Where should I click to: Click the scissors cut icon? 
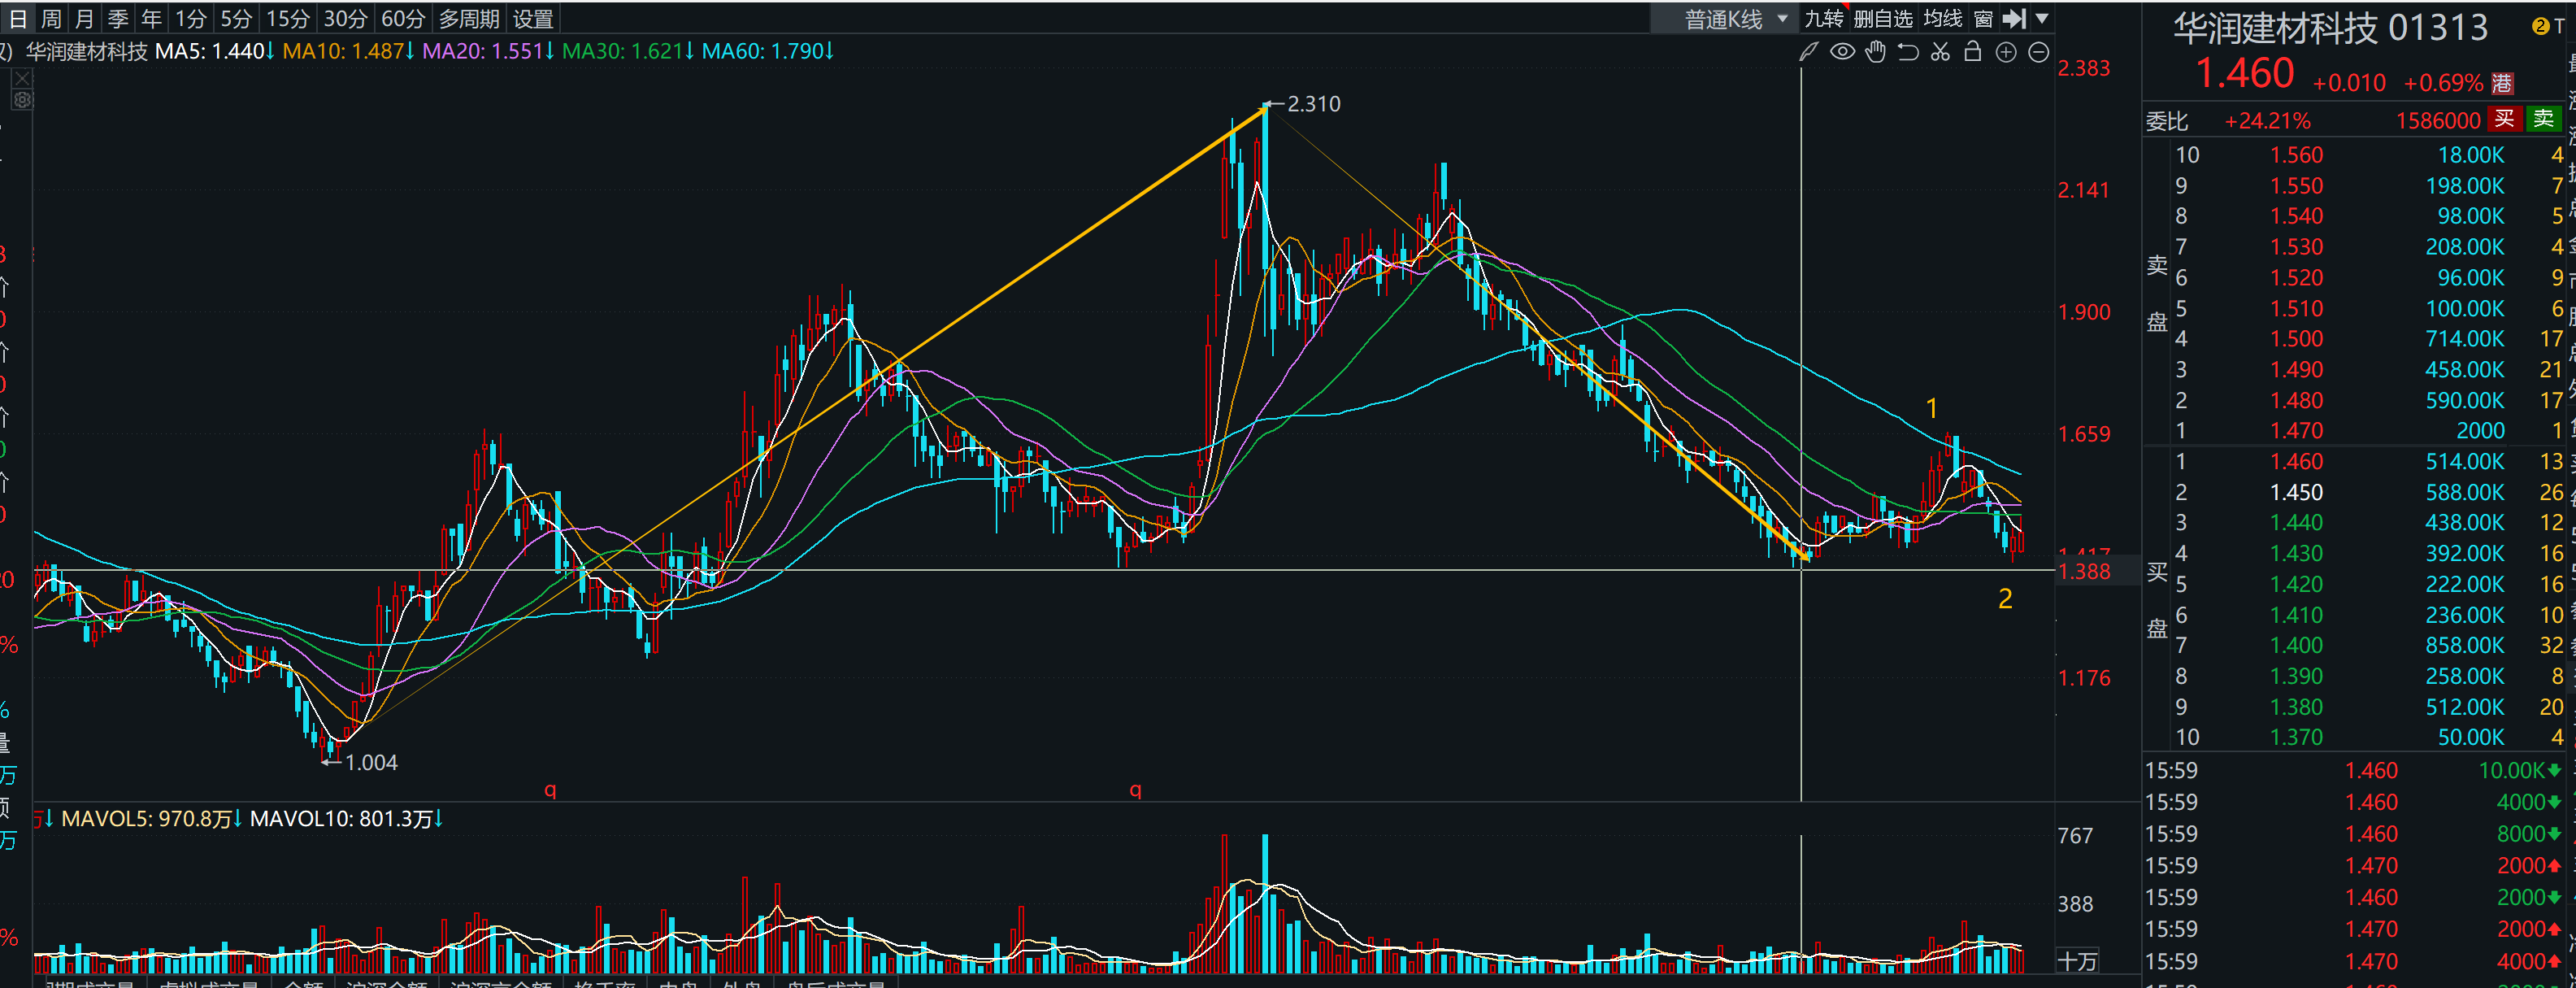1940,52
